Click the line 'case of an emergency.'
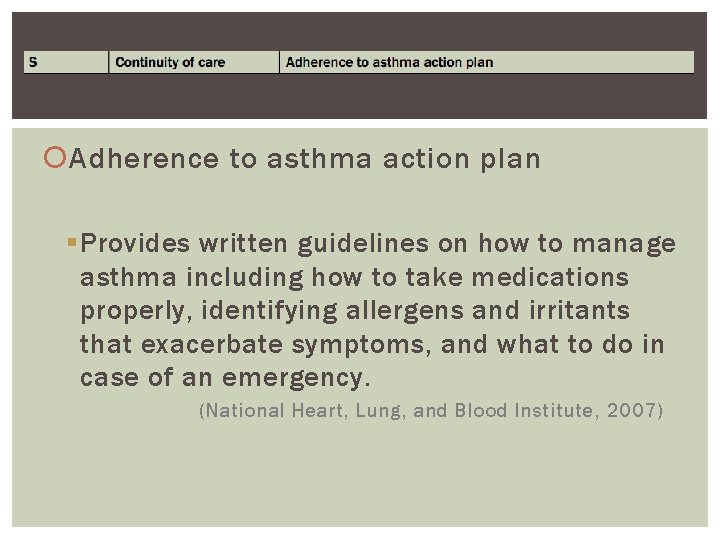 tap(225, 378)
